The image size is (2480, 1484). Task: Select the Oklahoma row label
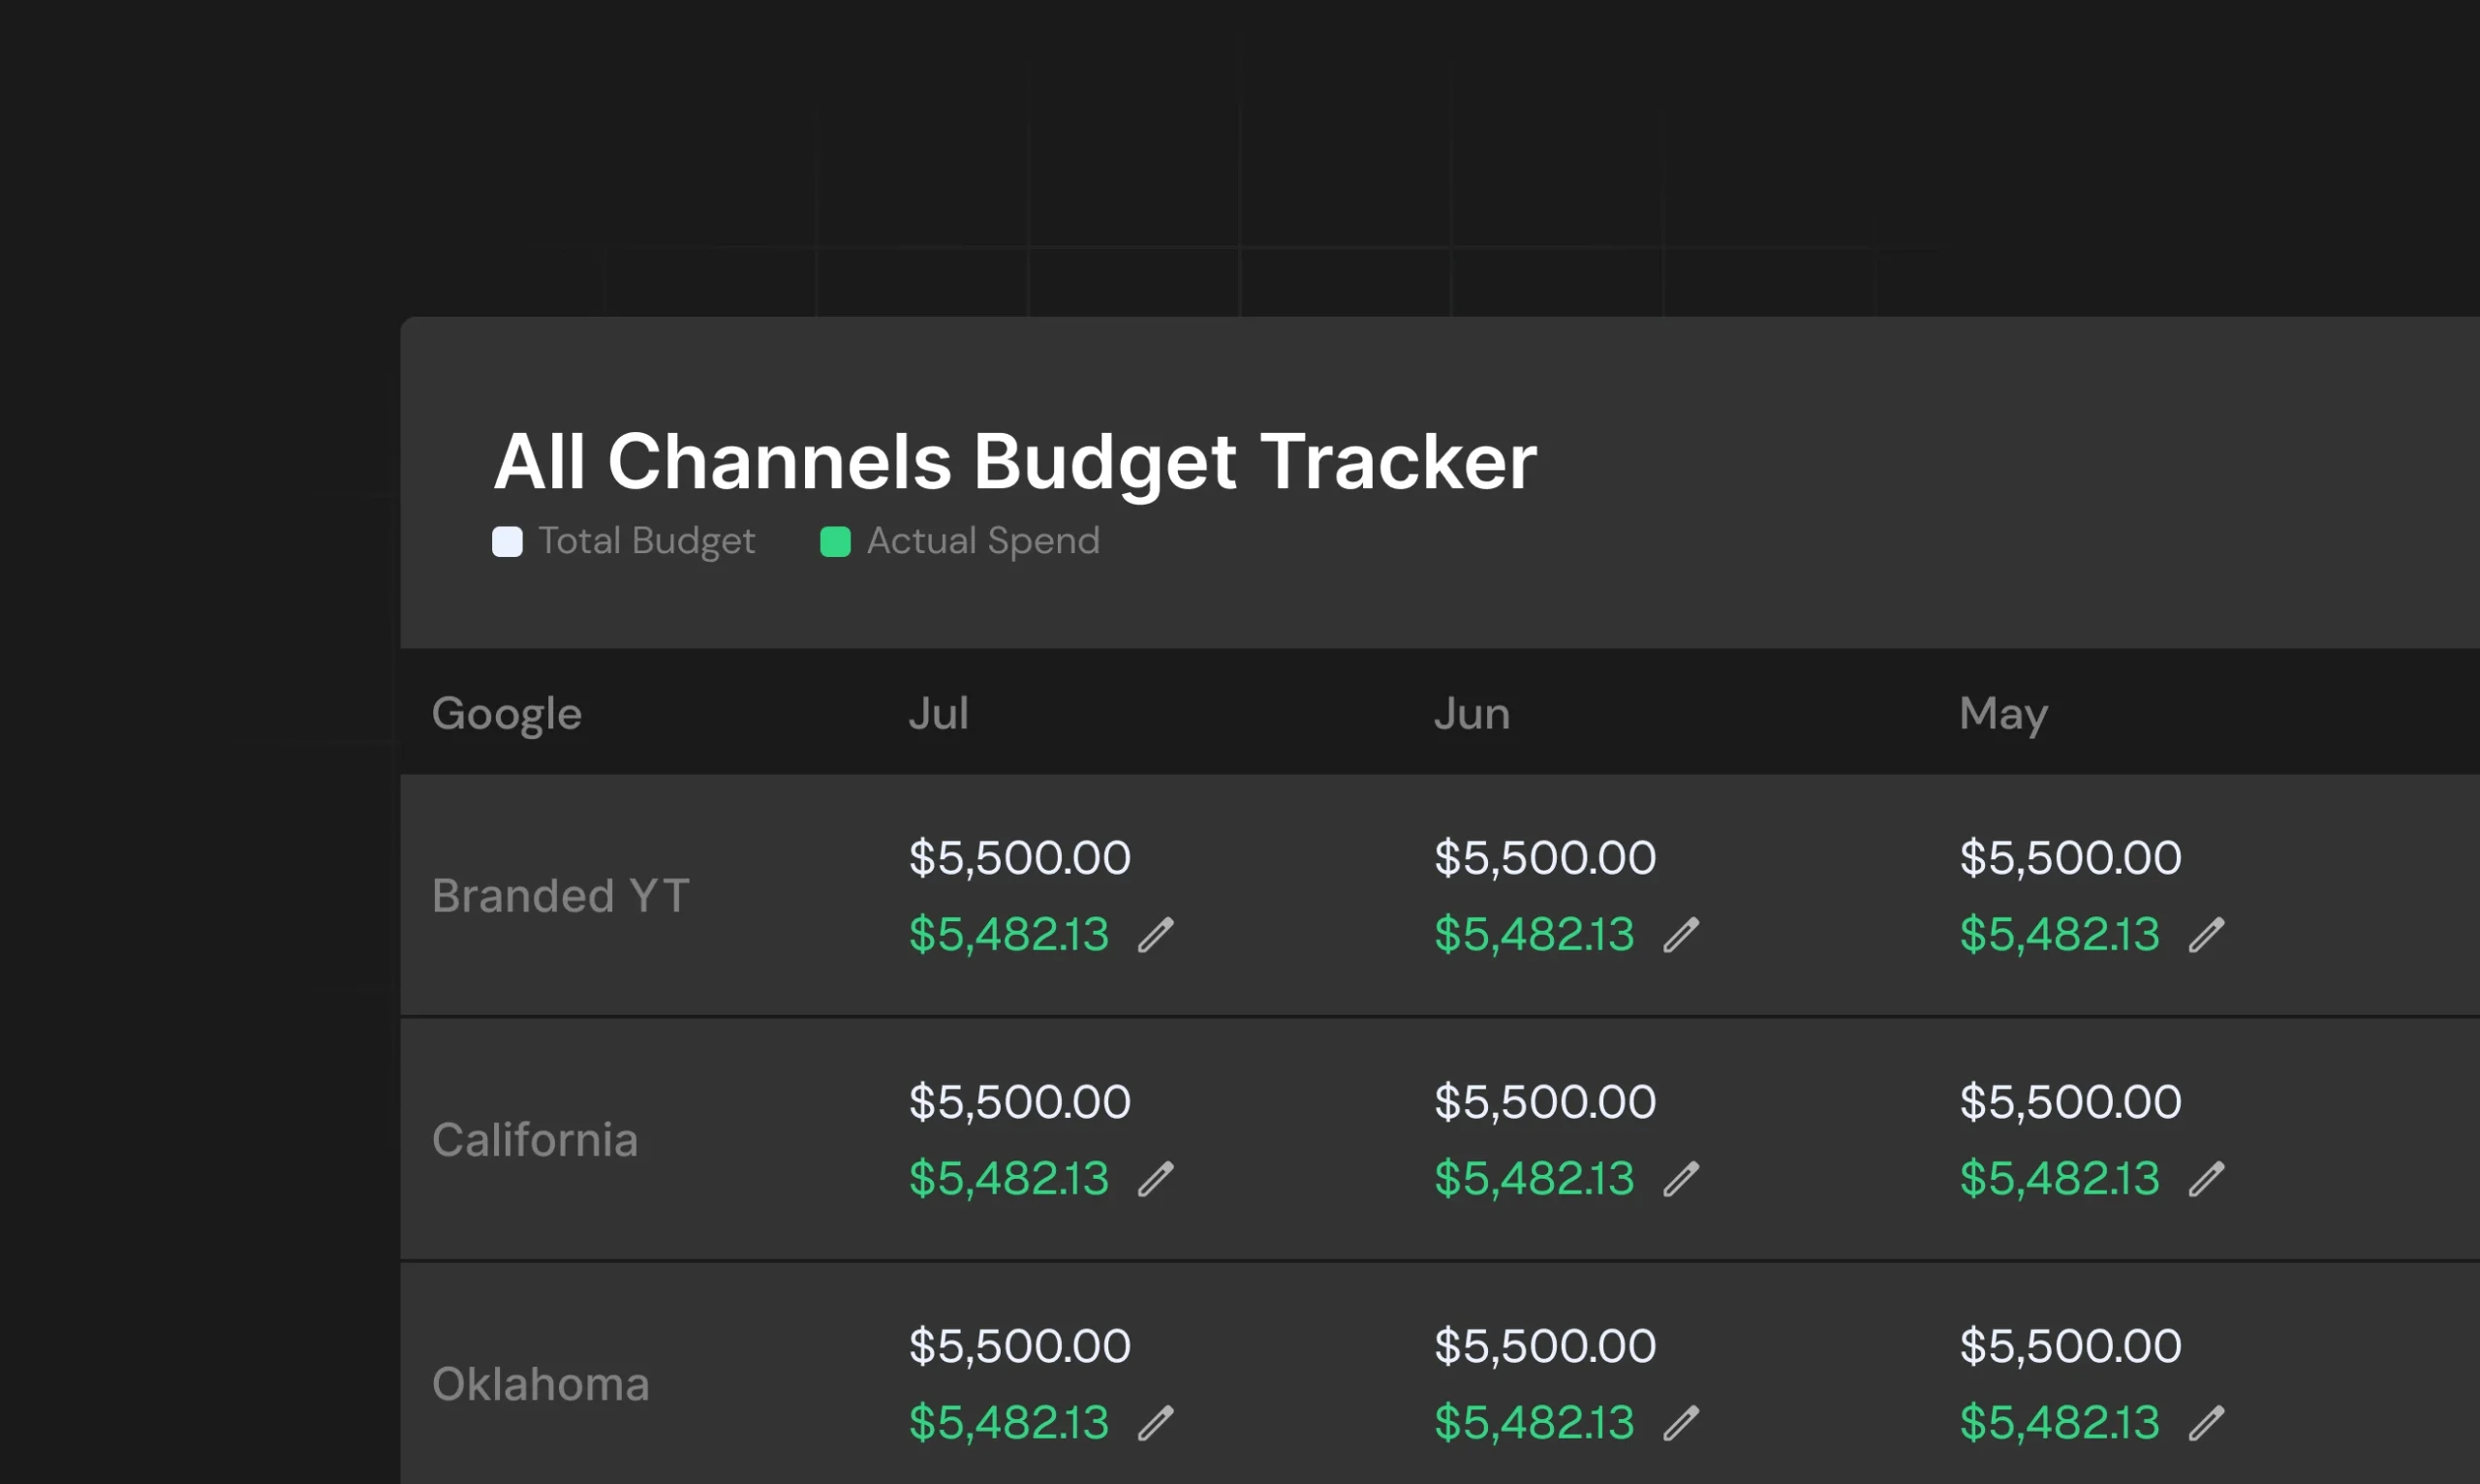point(540,1384)
